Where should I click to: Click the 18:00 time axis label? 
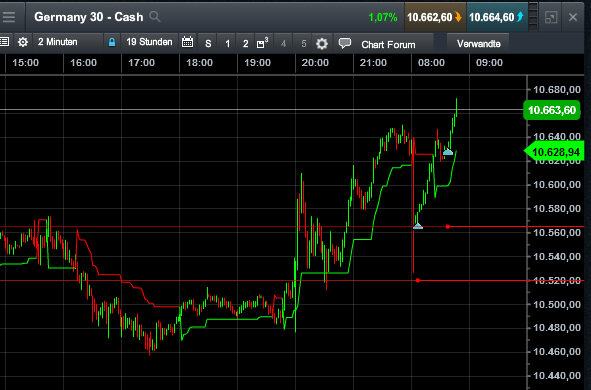click(199, 63)
